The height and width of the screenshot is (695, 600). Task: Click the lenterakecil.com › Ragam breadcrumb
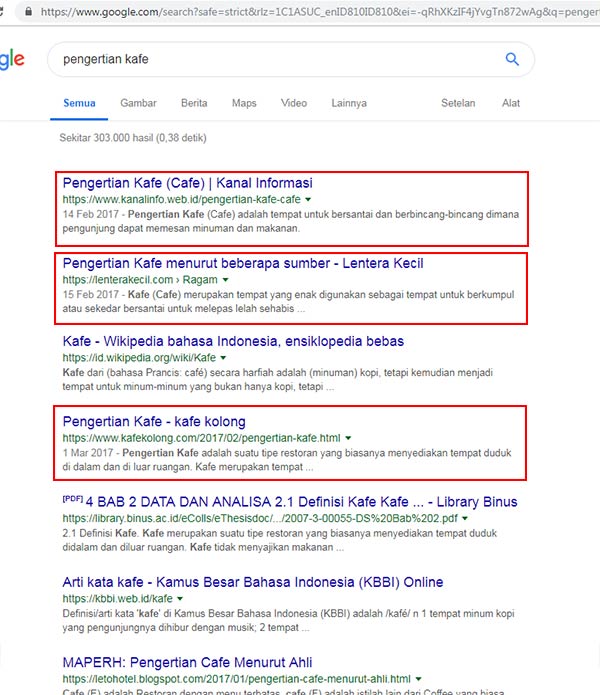(x=140, y=280)
